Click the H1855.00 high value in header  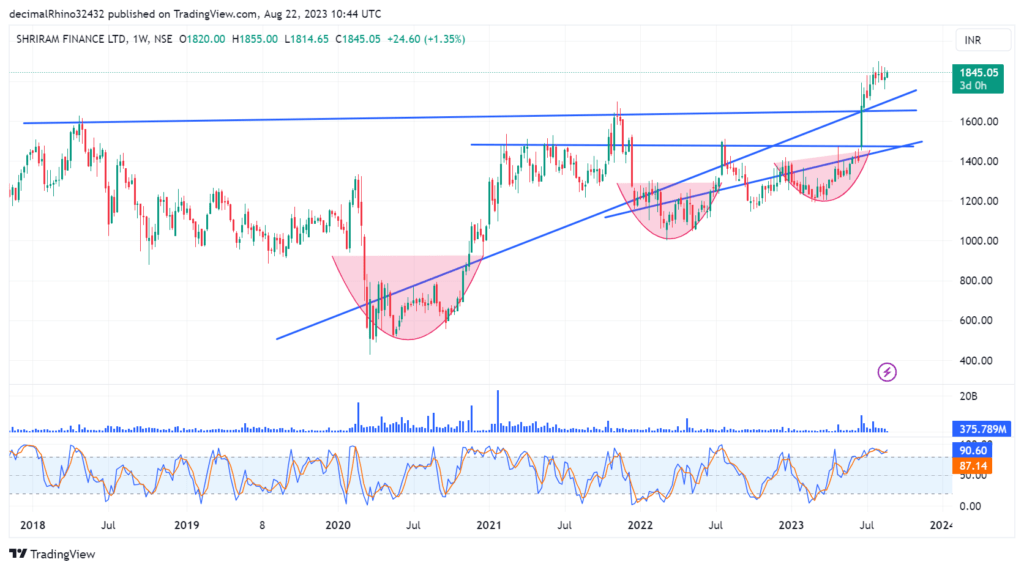[x=255, y=39]
